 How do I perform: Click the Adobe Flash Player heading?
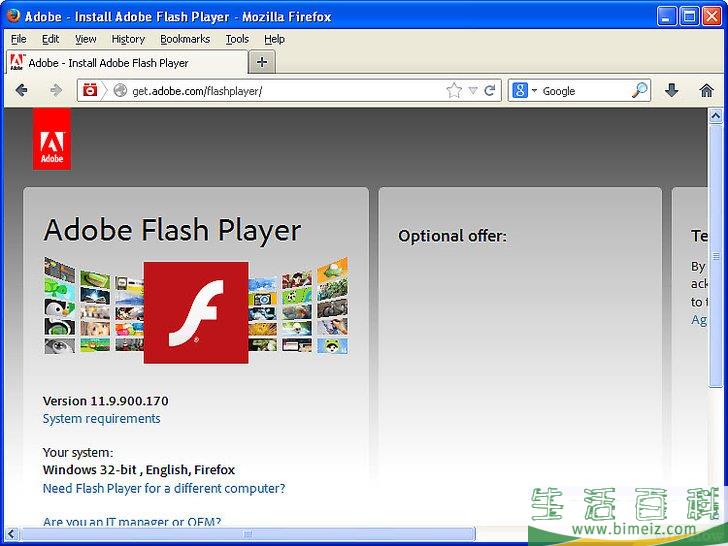click(172, 230)
